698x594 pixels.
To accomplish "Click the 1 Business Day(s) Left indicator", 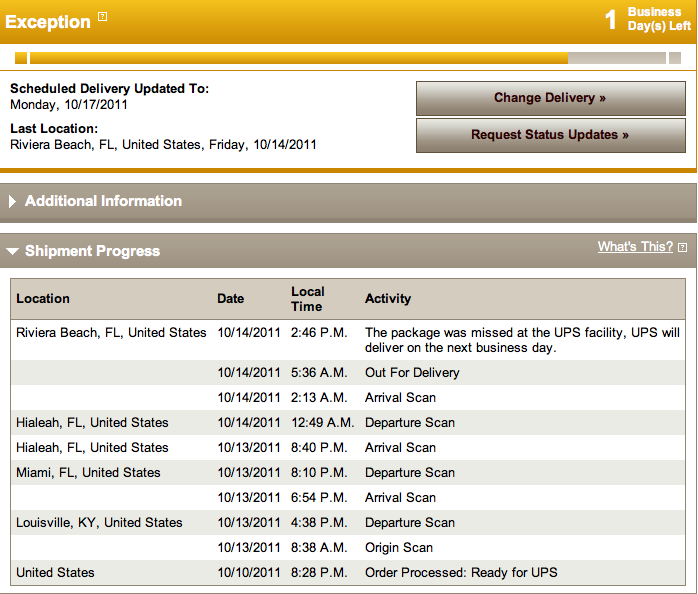I will 648,19.
